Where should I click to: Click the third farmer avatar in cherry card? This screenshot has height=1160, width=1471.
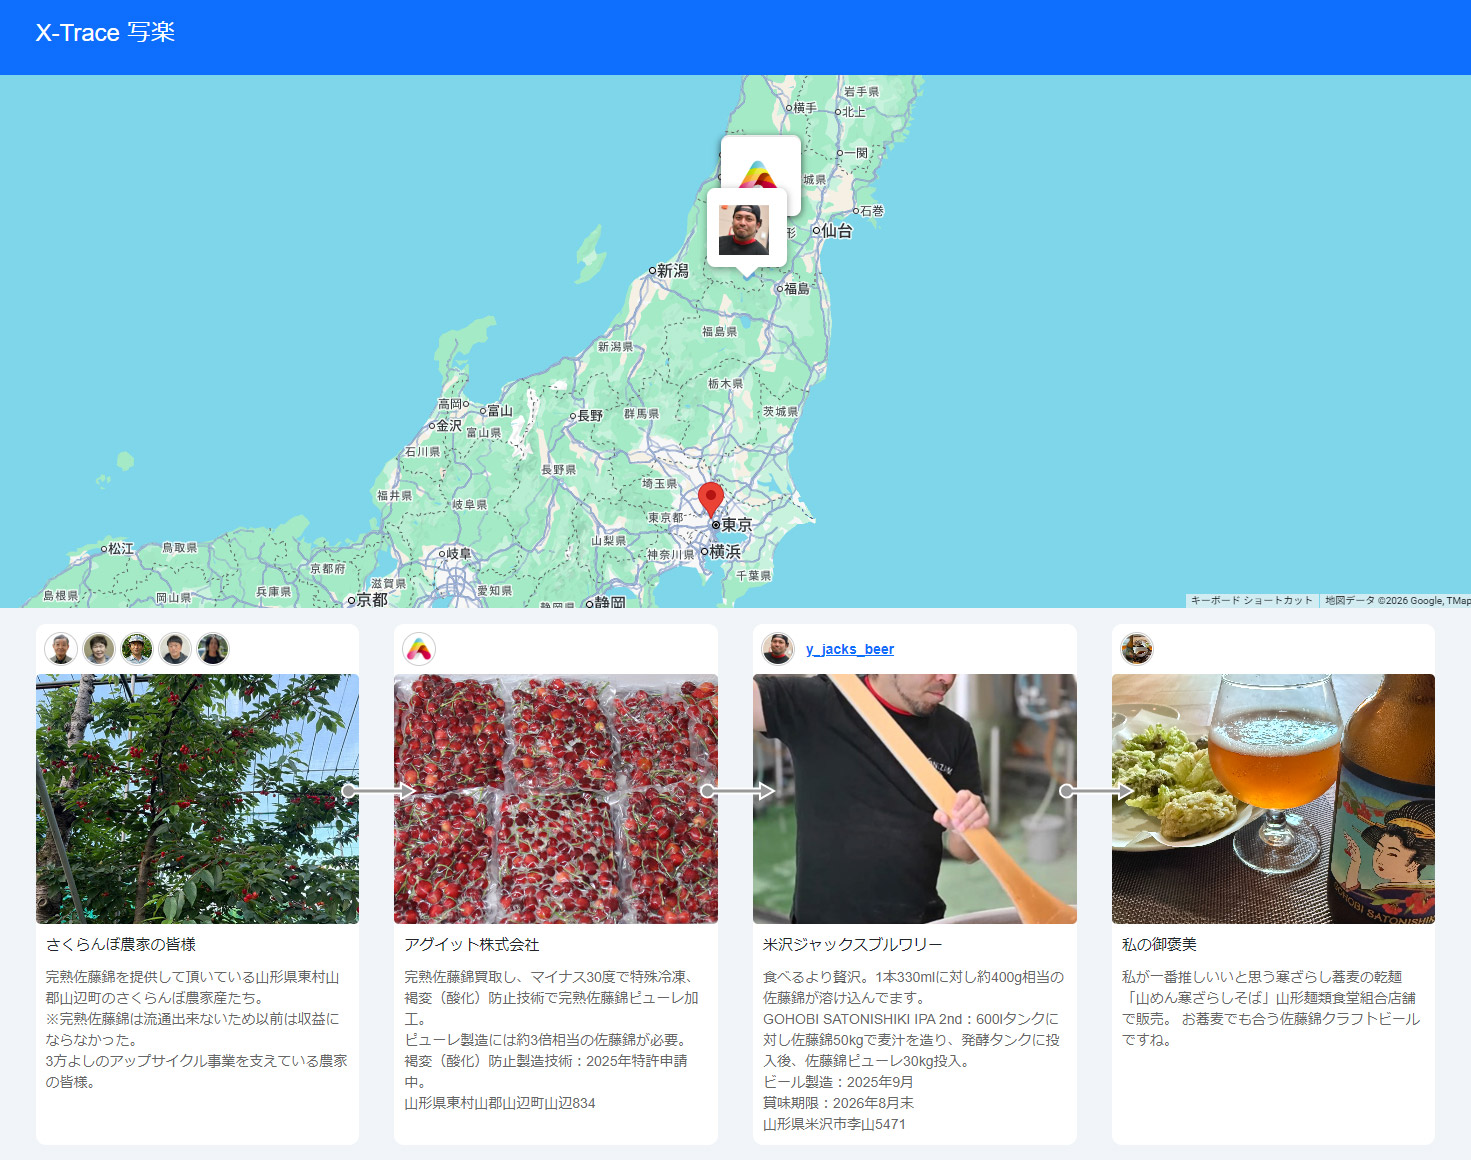[137, 649]
